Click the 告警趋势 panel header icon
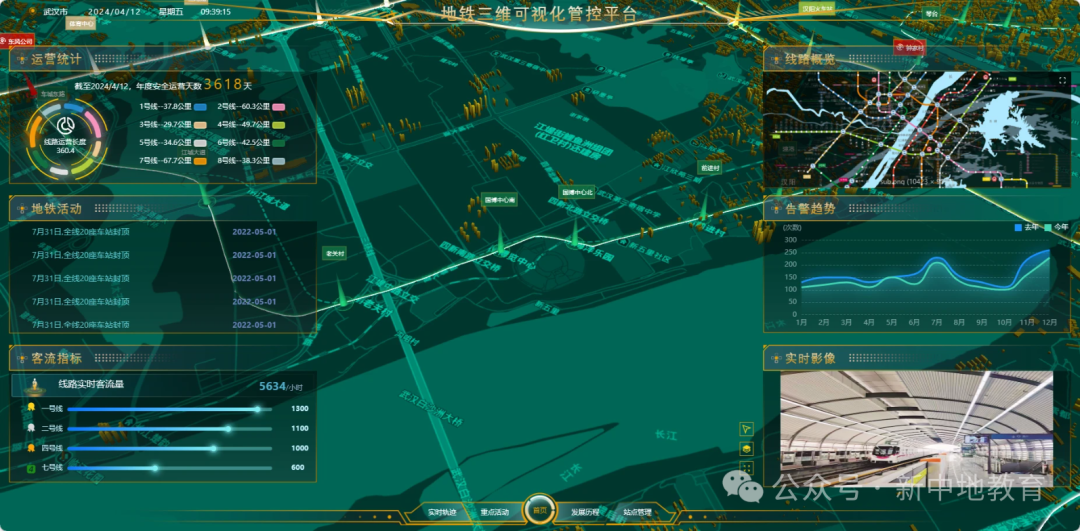This screenshot has height=531, width=1080. click(x=775, y=209)
